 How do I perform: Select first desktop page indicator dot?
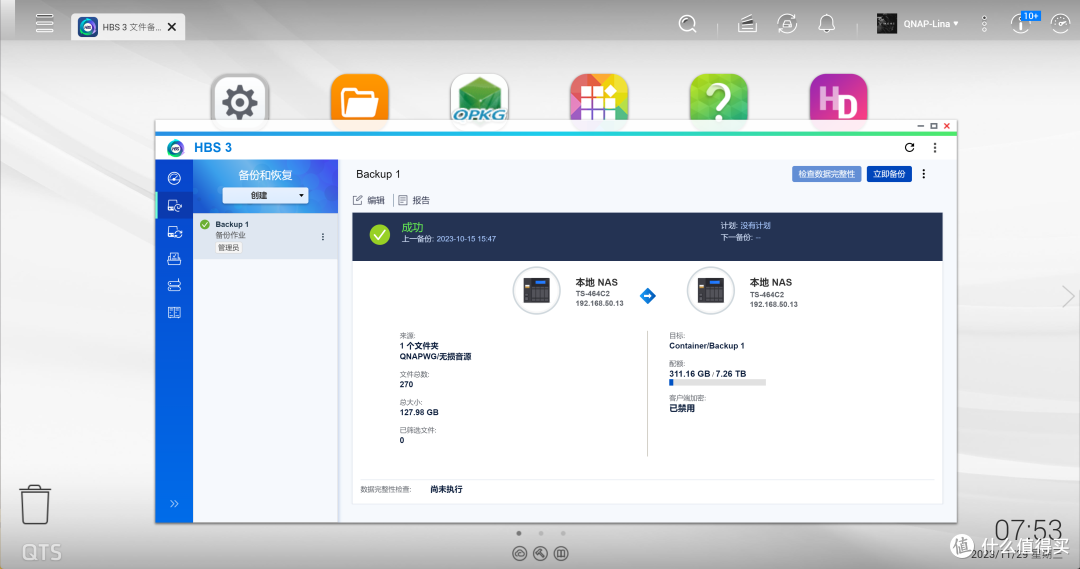tap(519, 533)
